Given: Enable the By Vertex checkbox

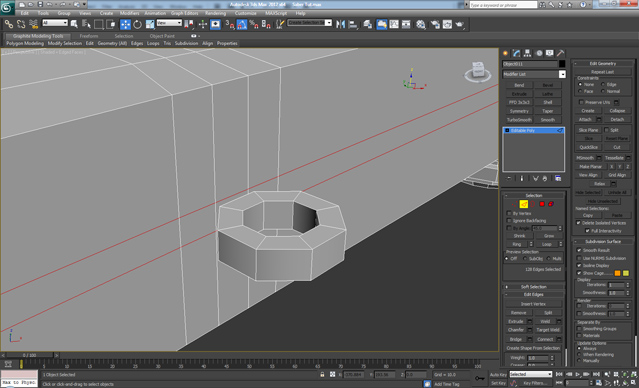Looking at the screenshot, I should coord(509,213).
